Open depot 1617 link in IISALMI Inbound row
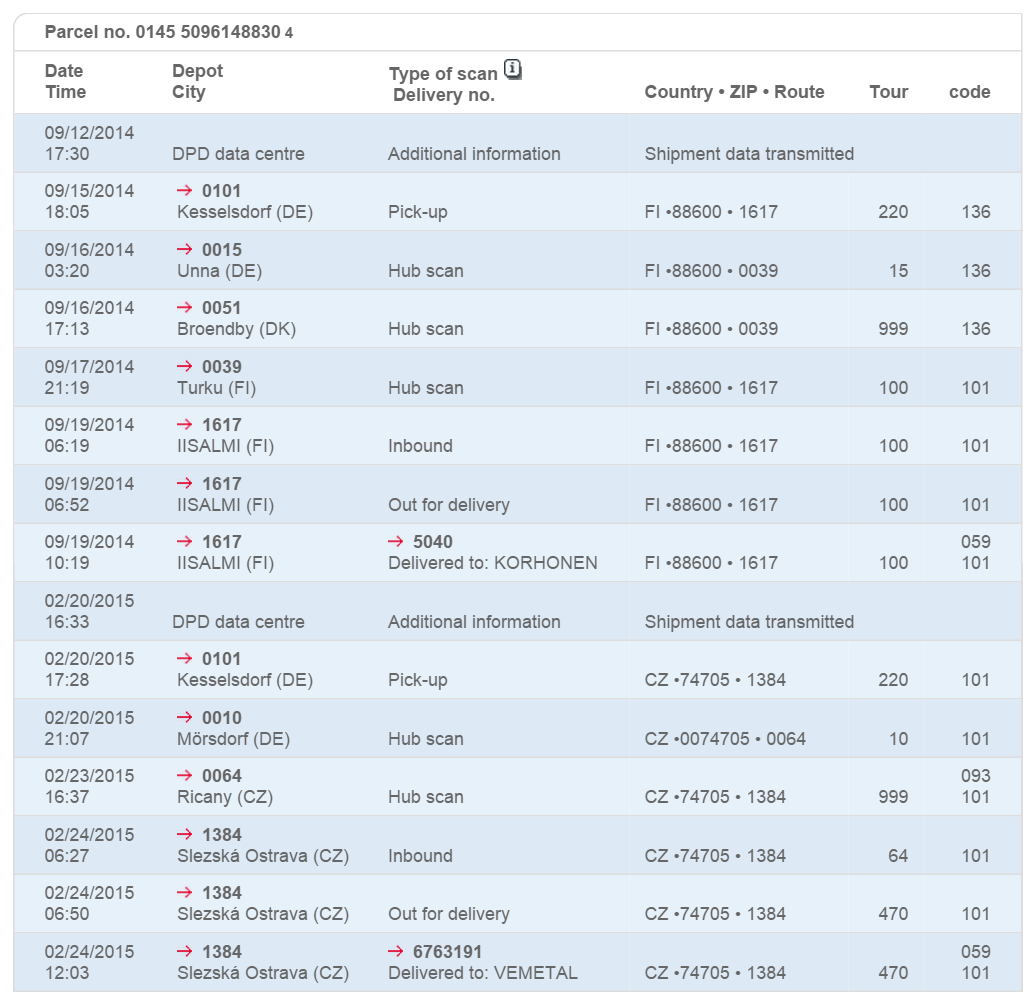1036x1004 pixels. (x=221, y=425)
